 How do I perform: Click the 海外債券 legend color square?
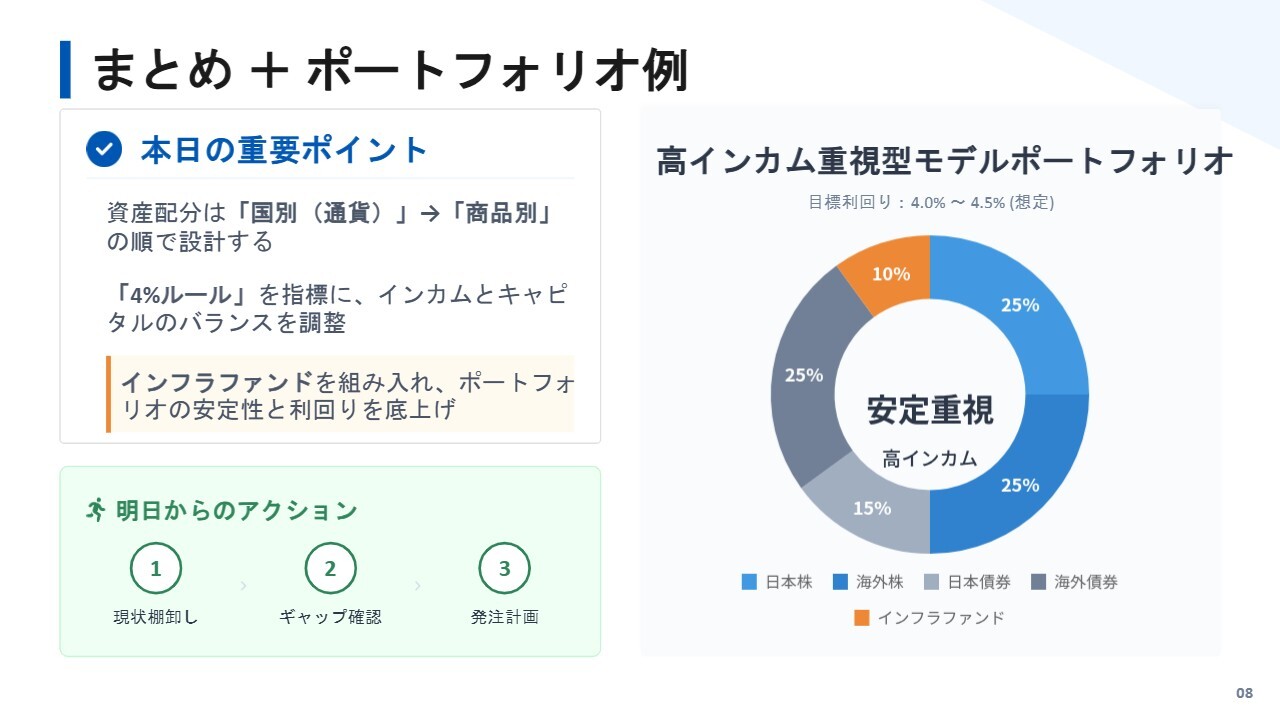(1038, 582)
